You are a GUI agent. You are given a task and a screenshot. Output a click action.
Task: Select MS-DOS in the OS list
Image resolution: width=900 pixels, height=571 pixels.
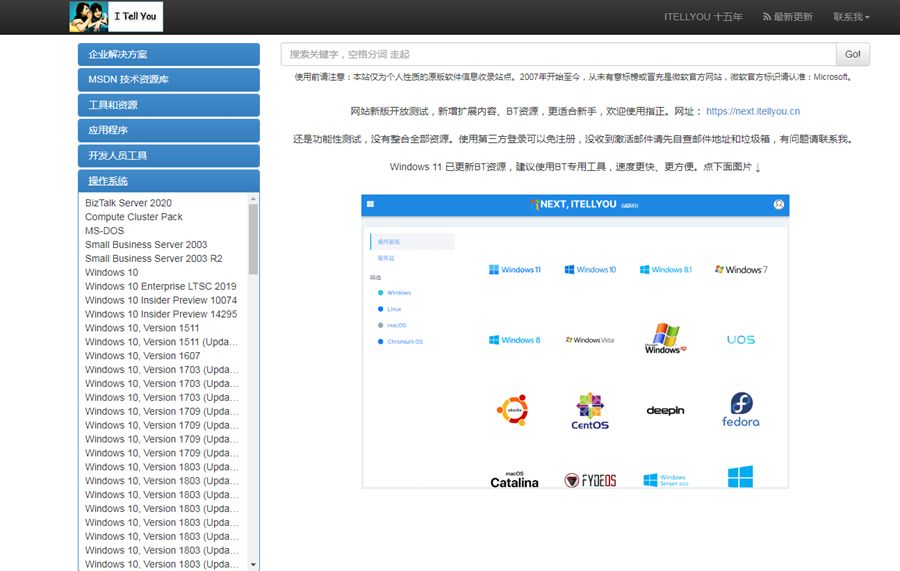click(x=104, y=231)
